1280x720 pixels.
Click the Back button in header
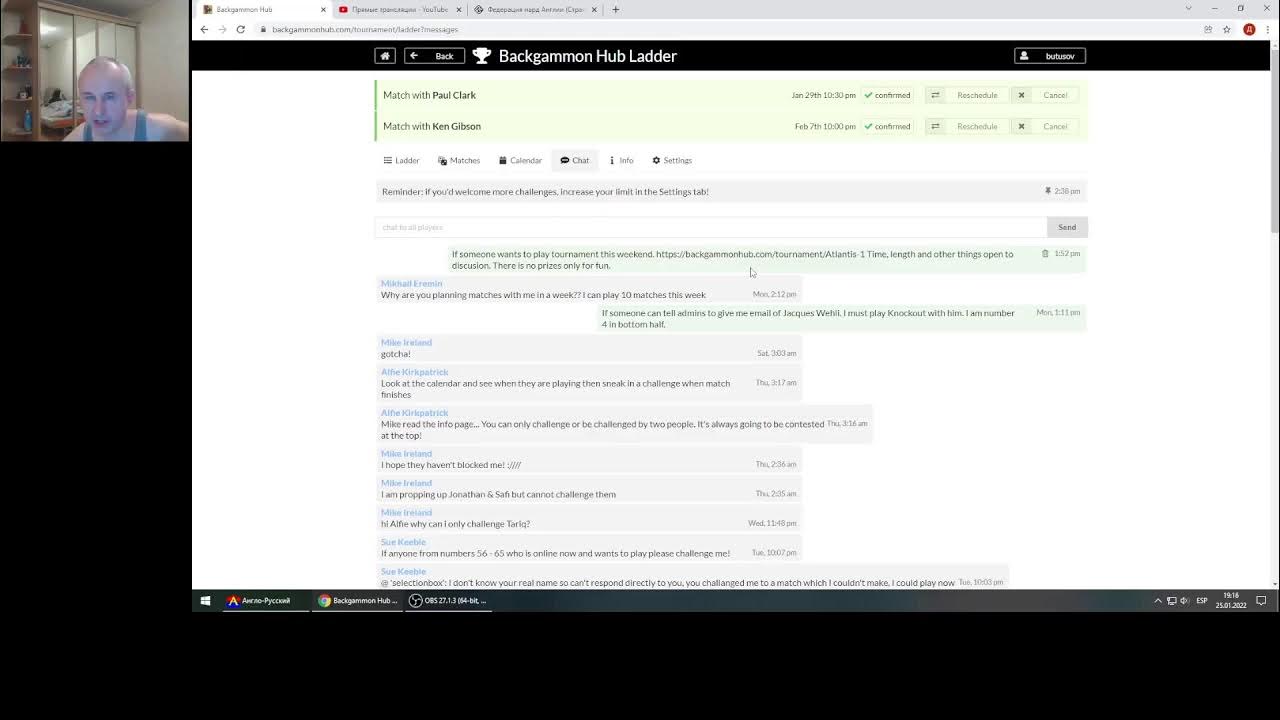(434, 56)
